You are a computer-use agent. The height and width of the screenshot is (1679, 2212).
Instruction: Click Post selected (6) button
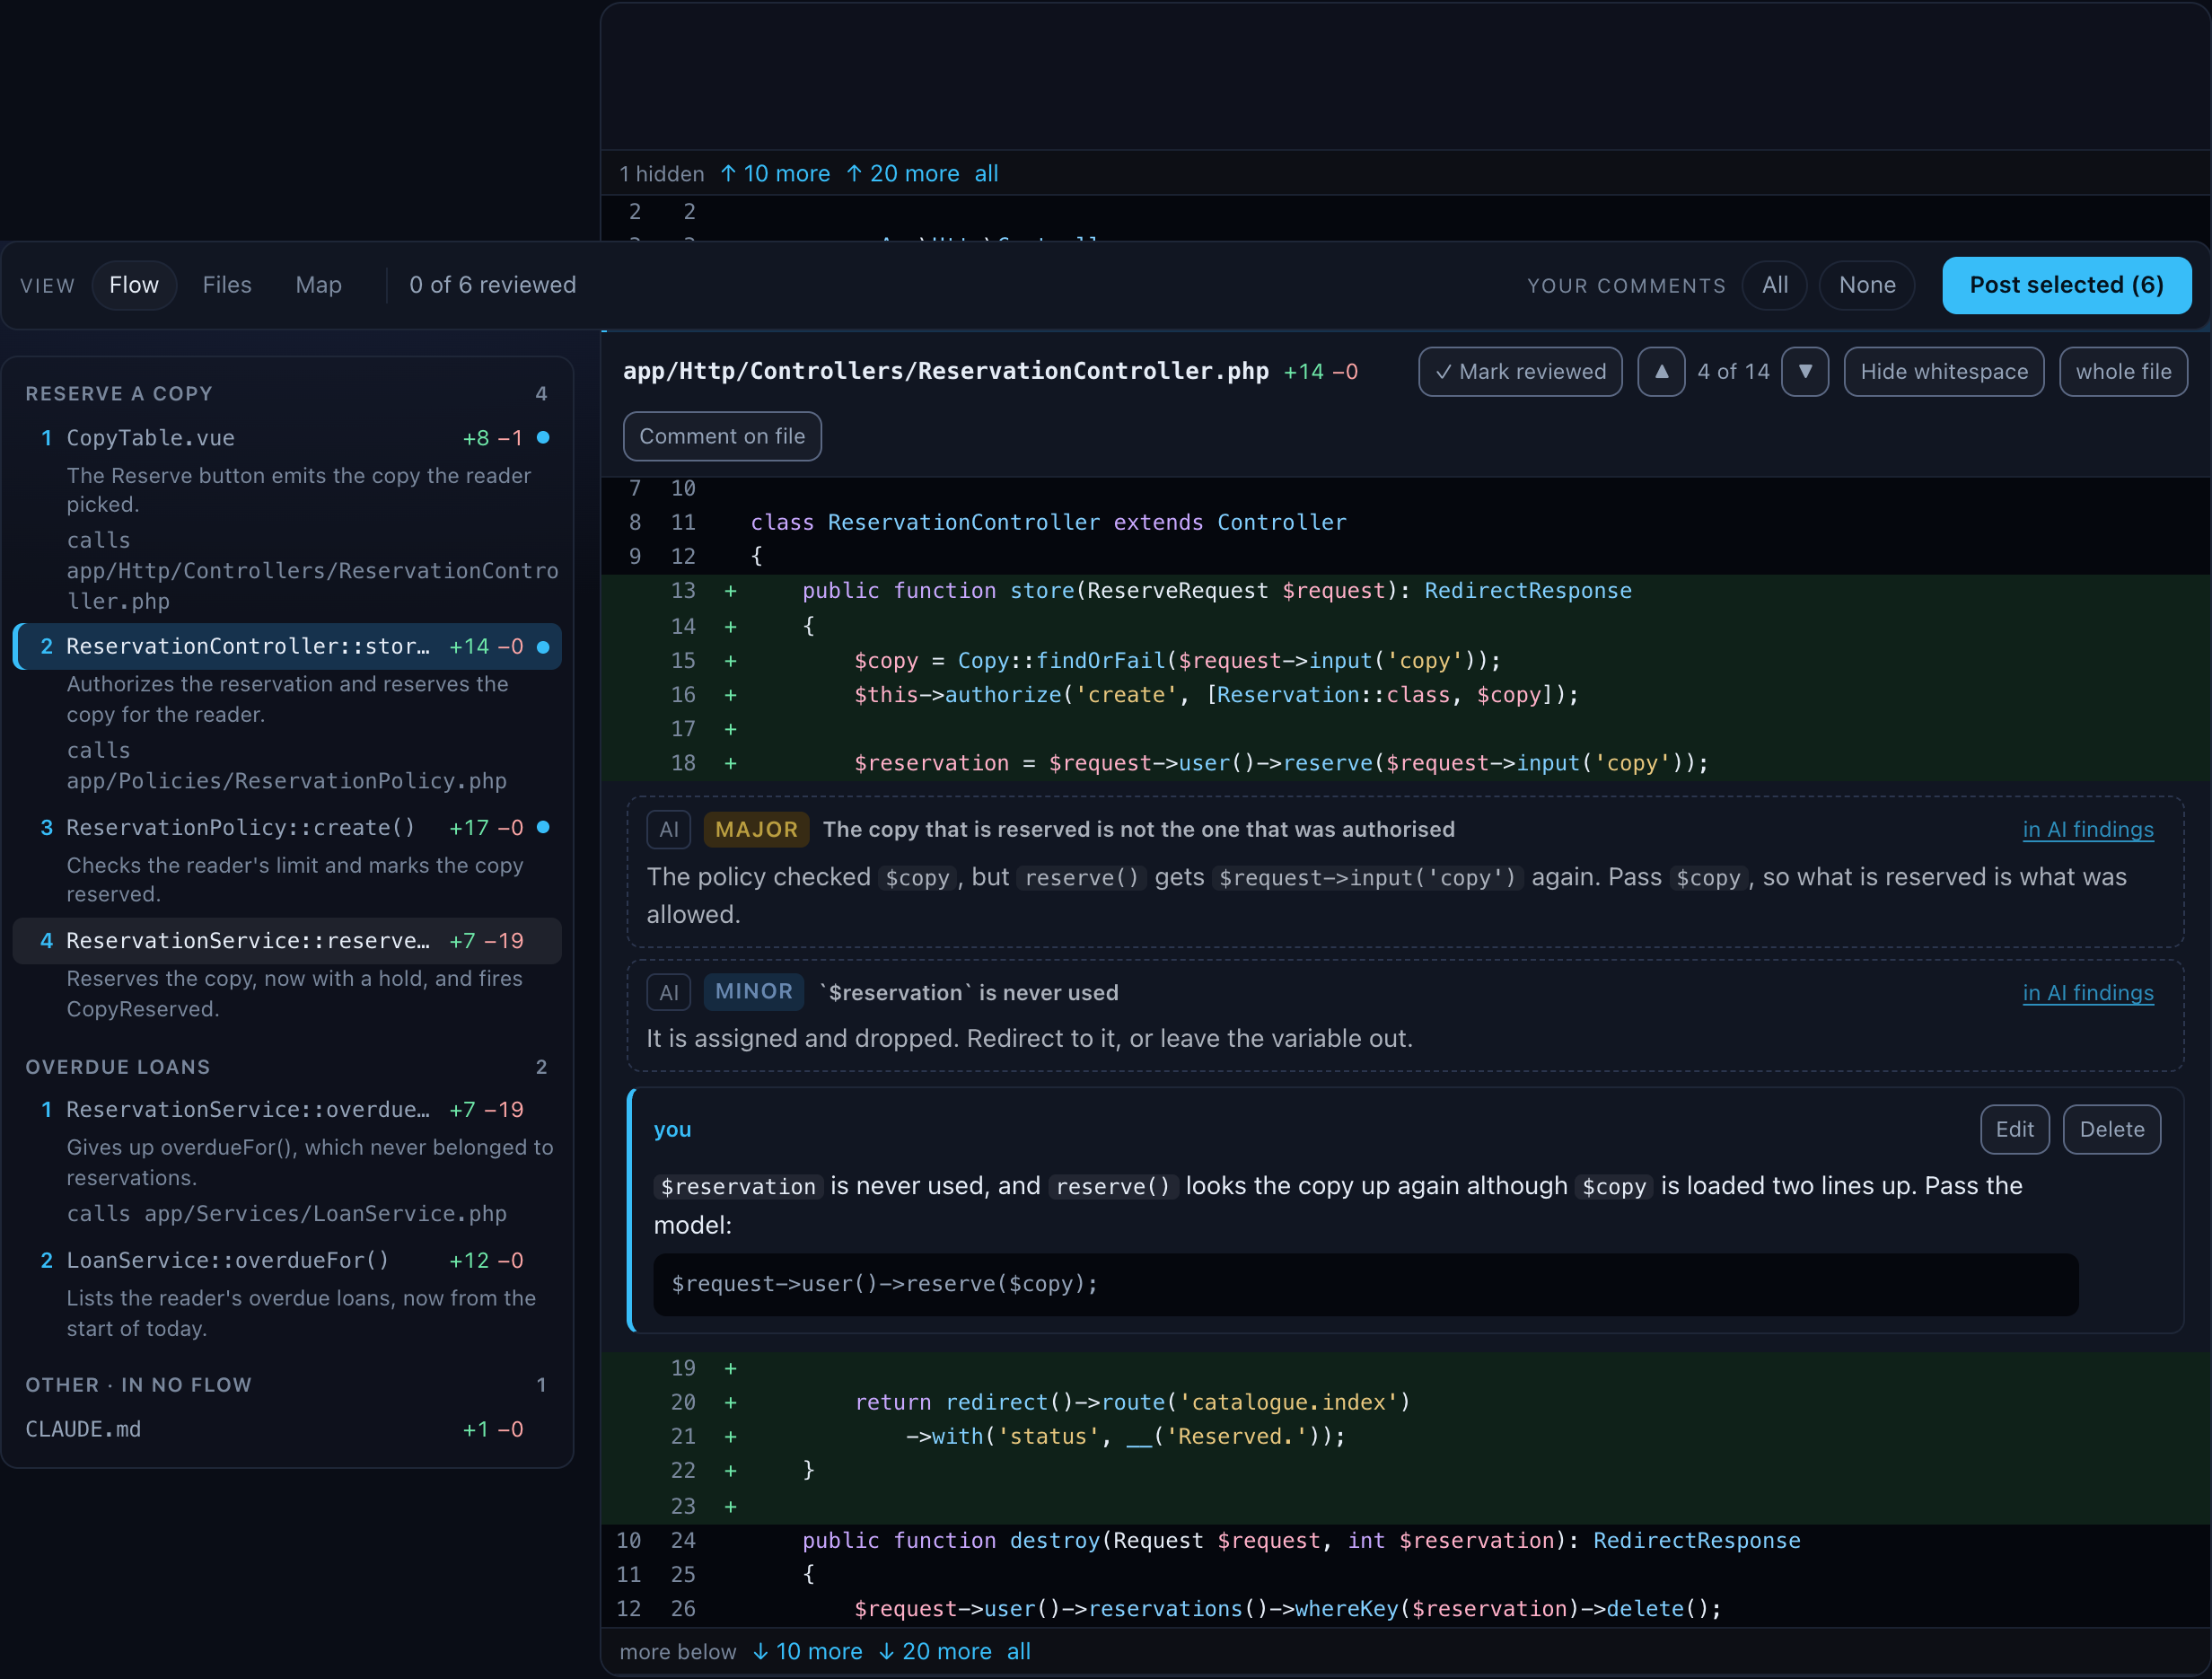tap(2066, 285)
